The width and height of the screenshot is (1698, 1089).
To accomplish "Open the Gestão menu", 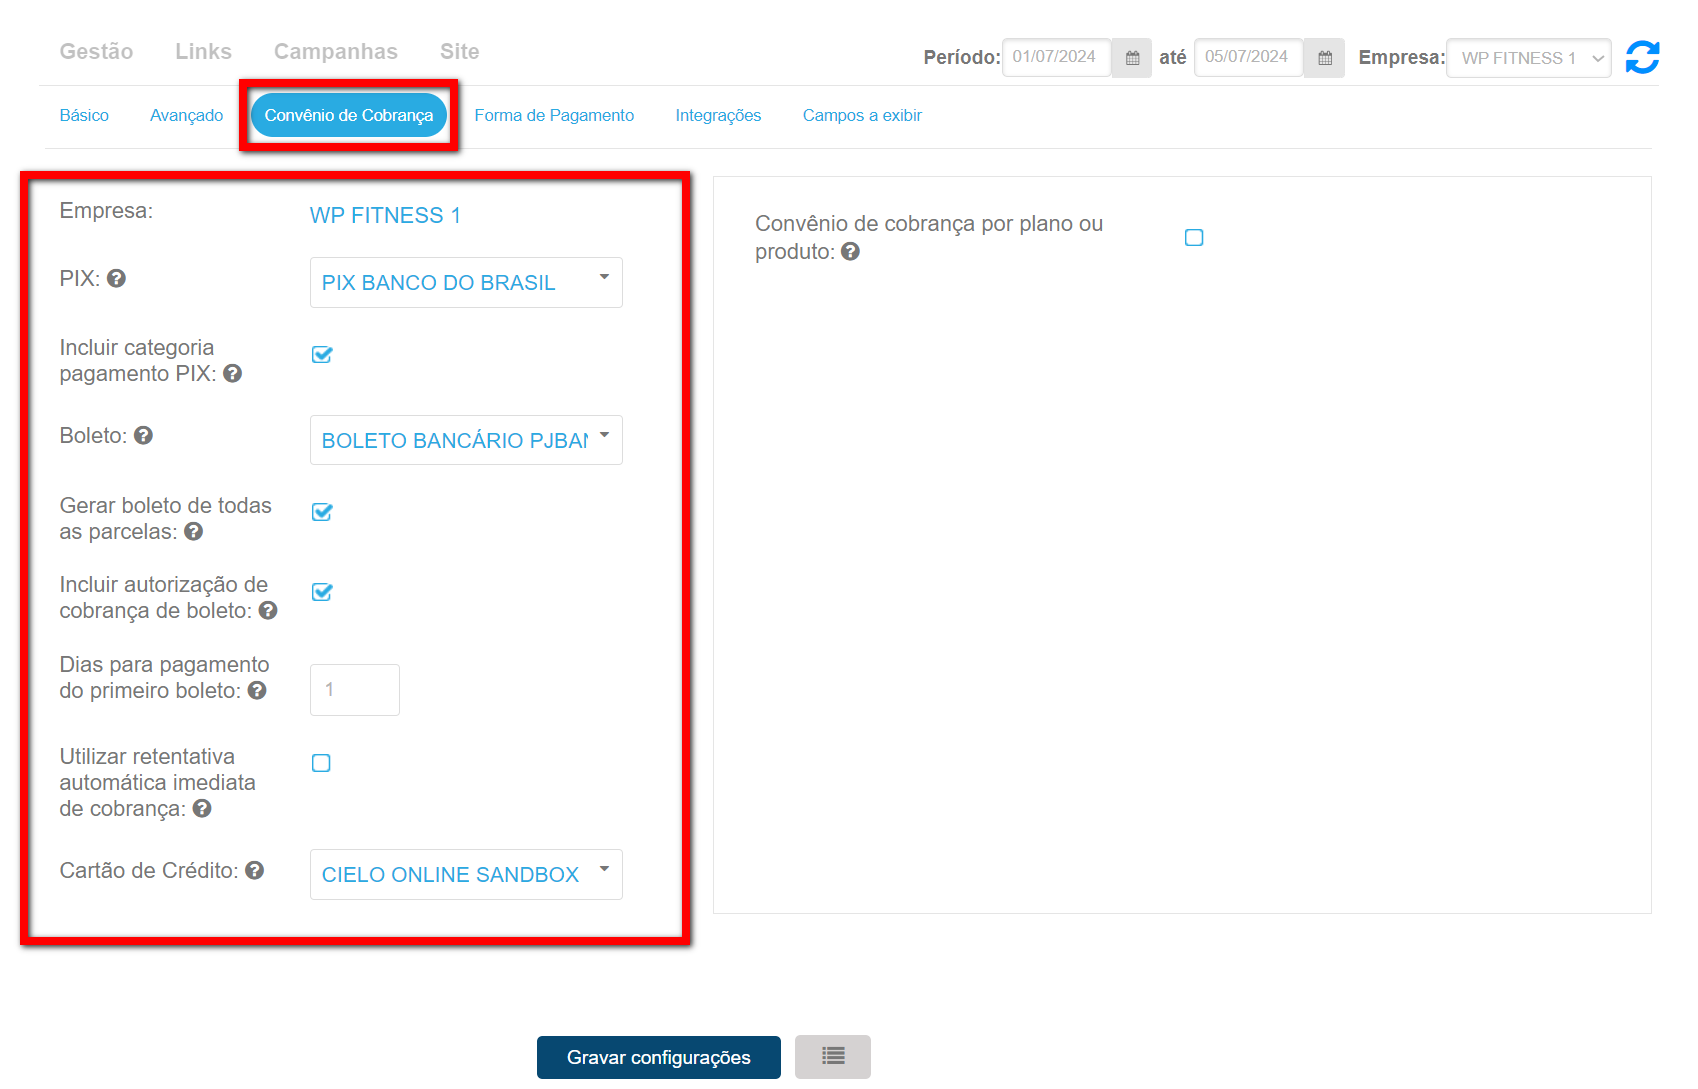I will pyautogui.click(x=96, y=51).
